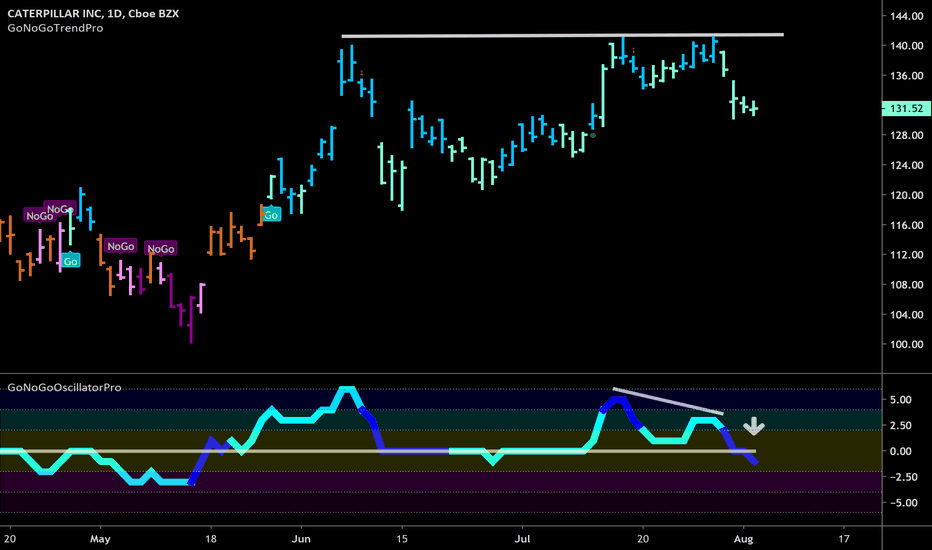
Task: Click the 144.00 price axis label
Action: [906, 16]
